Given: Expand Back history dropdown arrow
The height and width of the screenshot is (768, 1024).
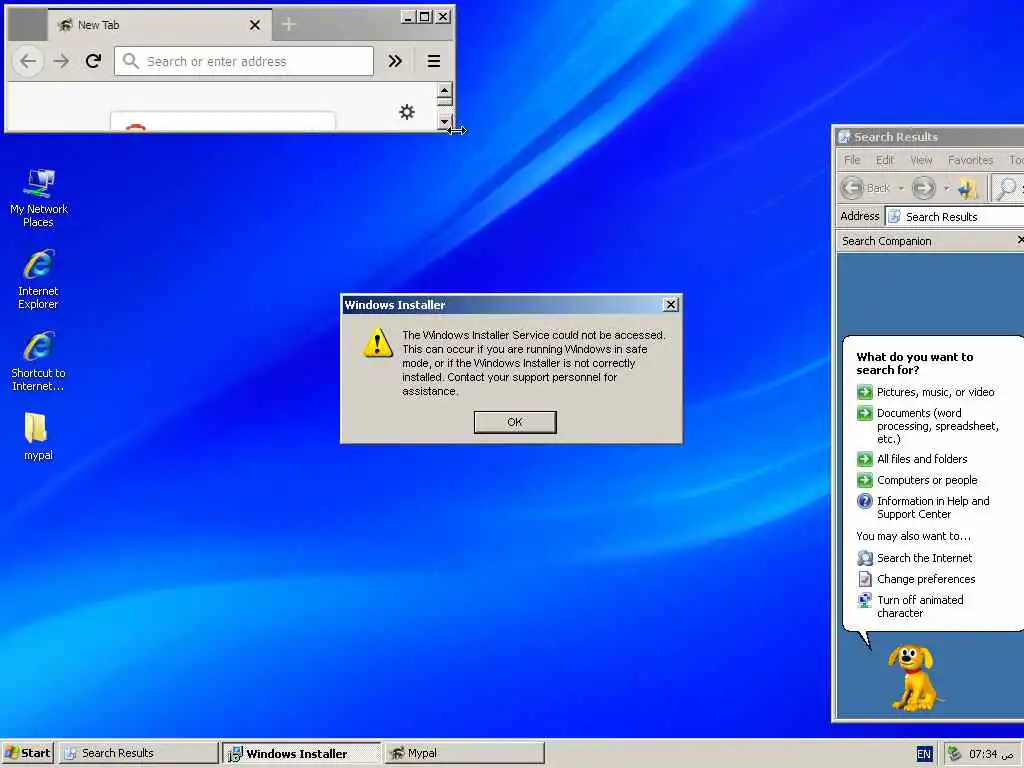Looking at the screenshot, I should 901,188.
